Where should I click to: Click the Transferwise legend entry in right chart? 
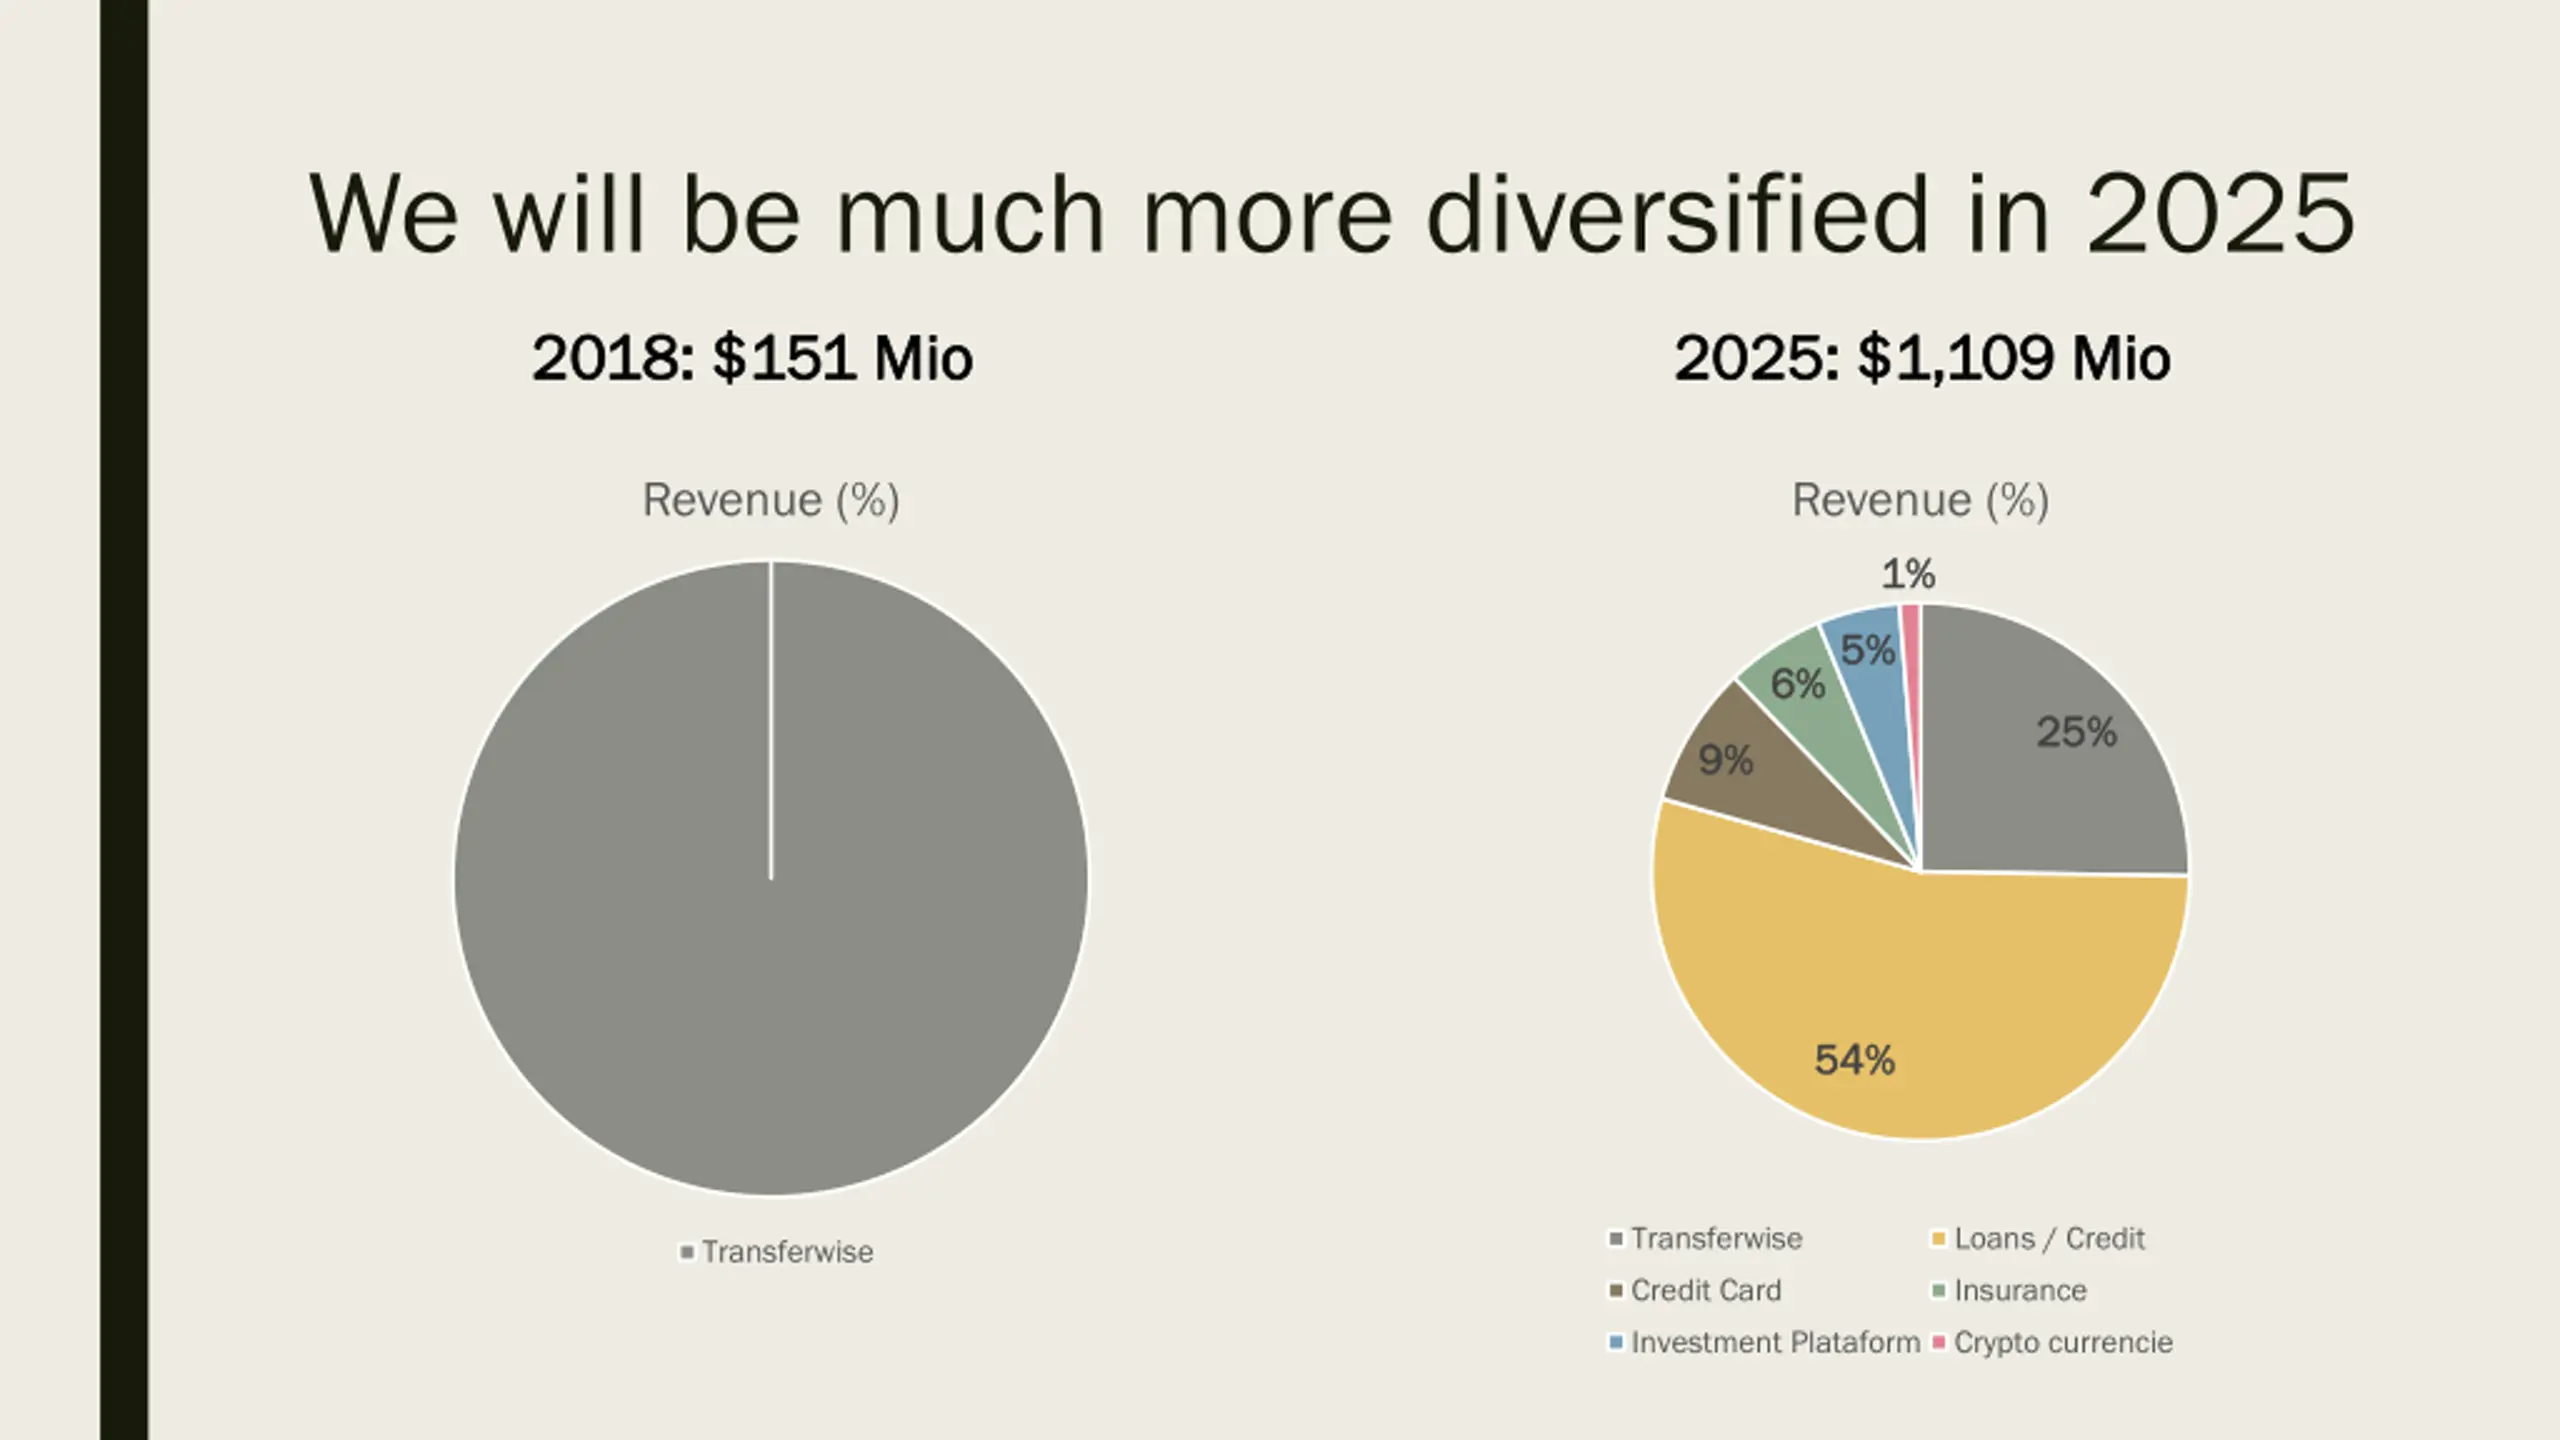pos(1716,1239)
